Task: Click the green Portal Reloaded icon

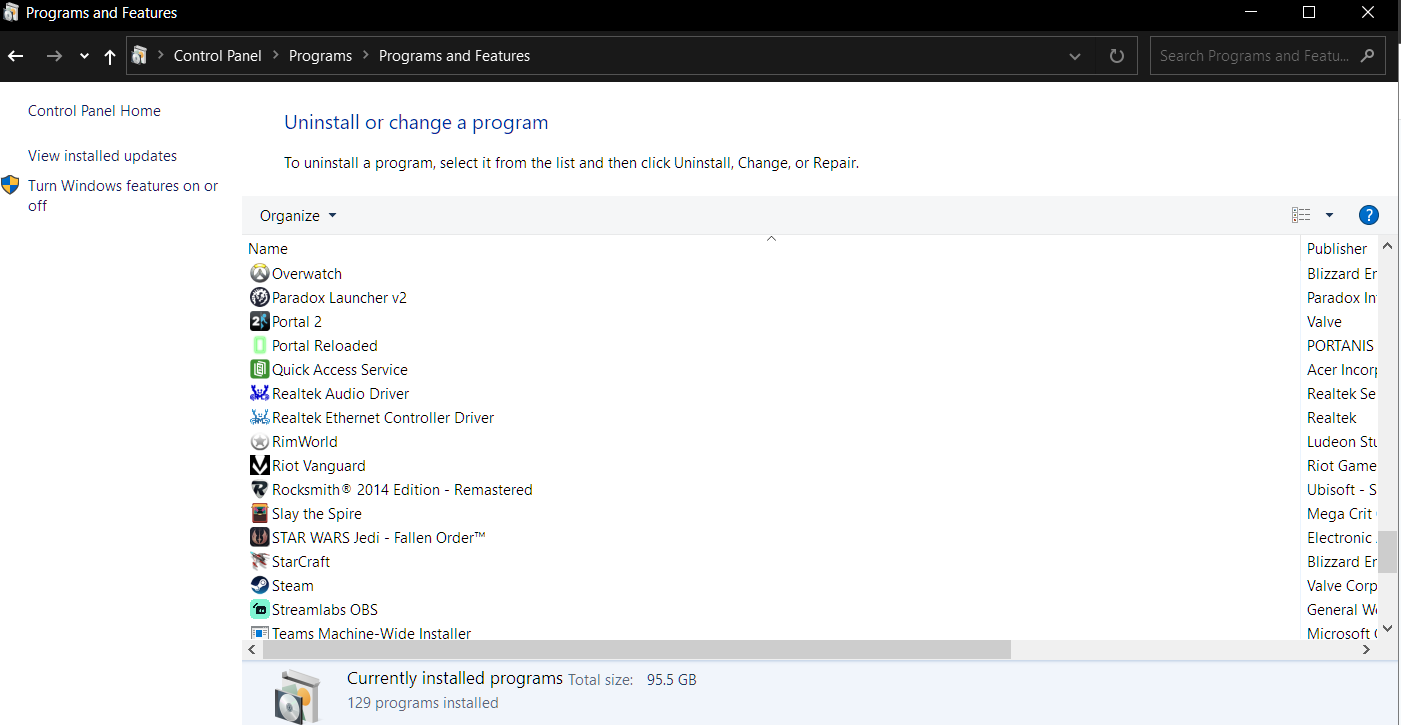Action: (259, 345)
